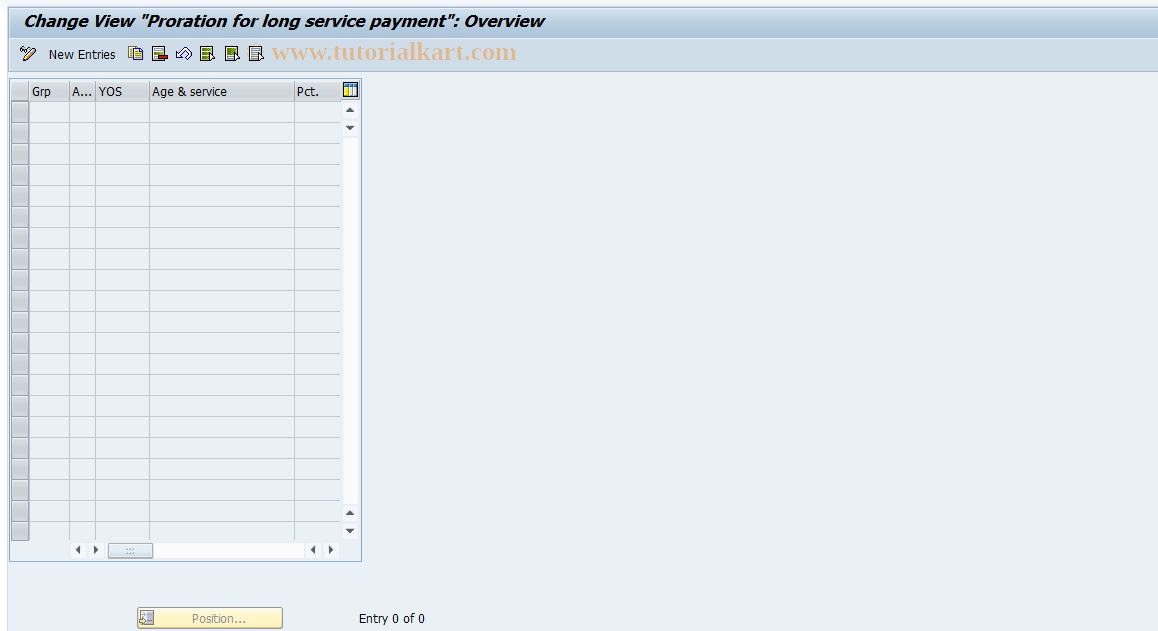Image resolution: width=1158 pixels, height=631 pixels.
Task: Click the Select All icon
Action: [208, 53]
